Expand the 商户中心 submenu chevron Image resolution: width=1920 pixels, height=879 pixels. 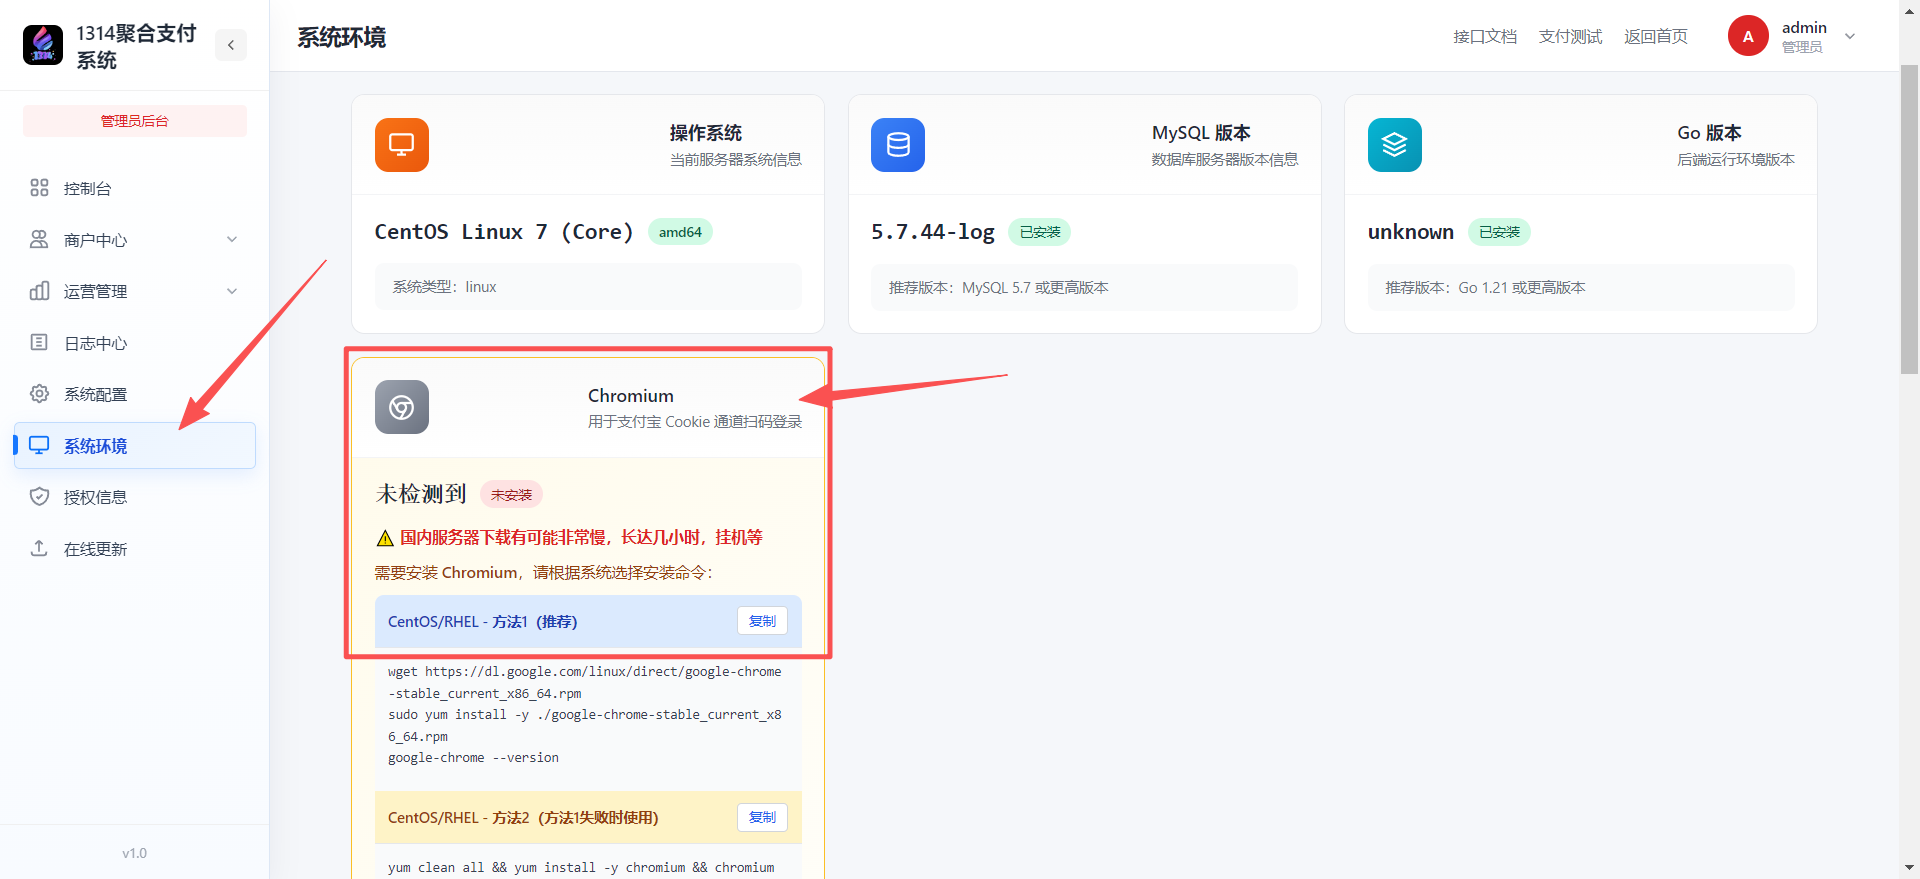232,240
